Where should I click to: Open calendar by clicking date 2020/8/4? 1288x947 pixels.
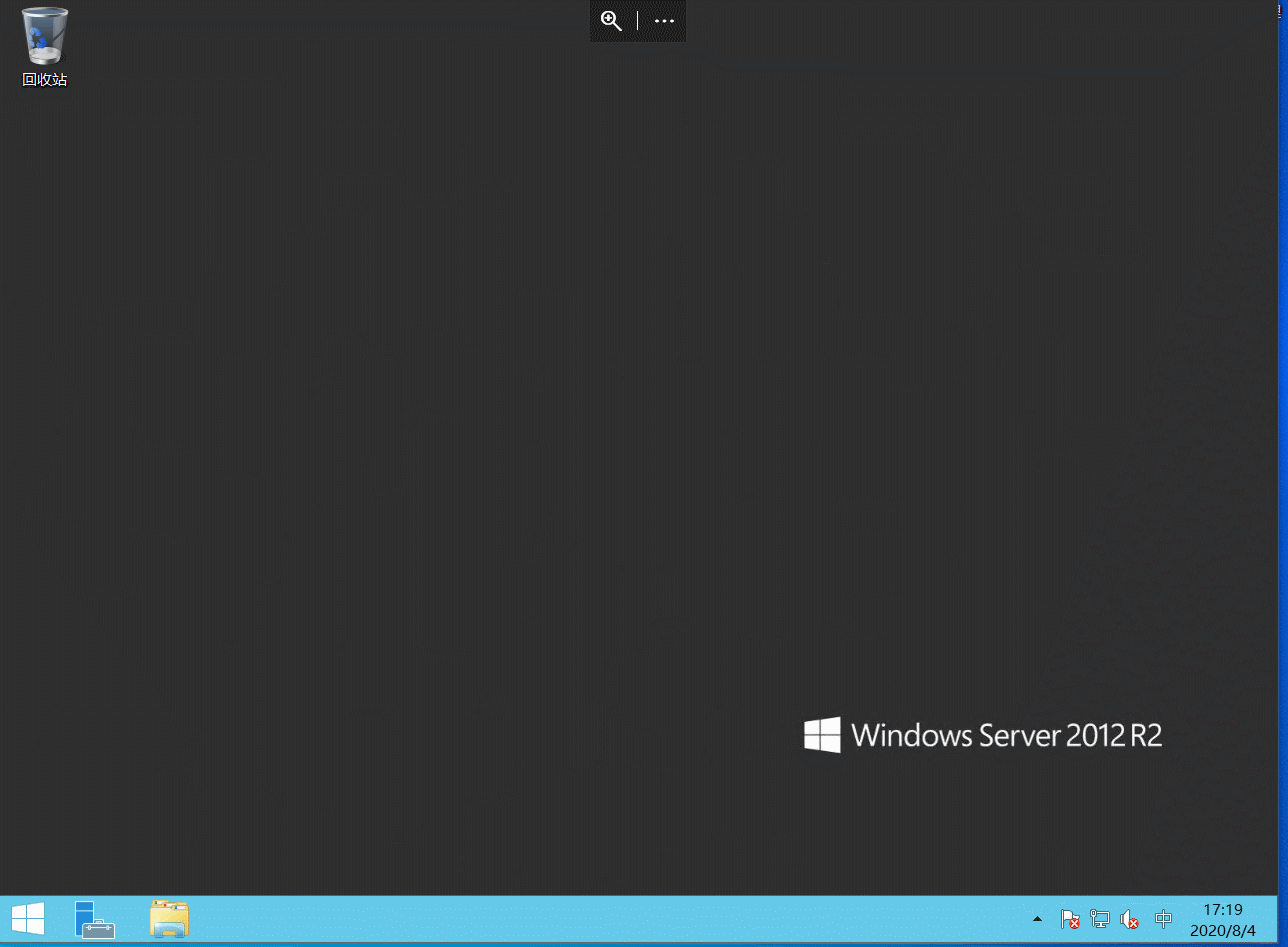(1222, 930)
